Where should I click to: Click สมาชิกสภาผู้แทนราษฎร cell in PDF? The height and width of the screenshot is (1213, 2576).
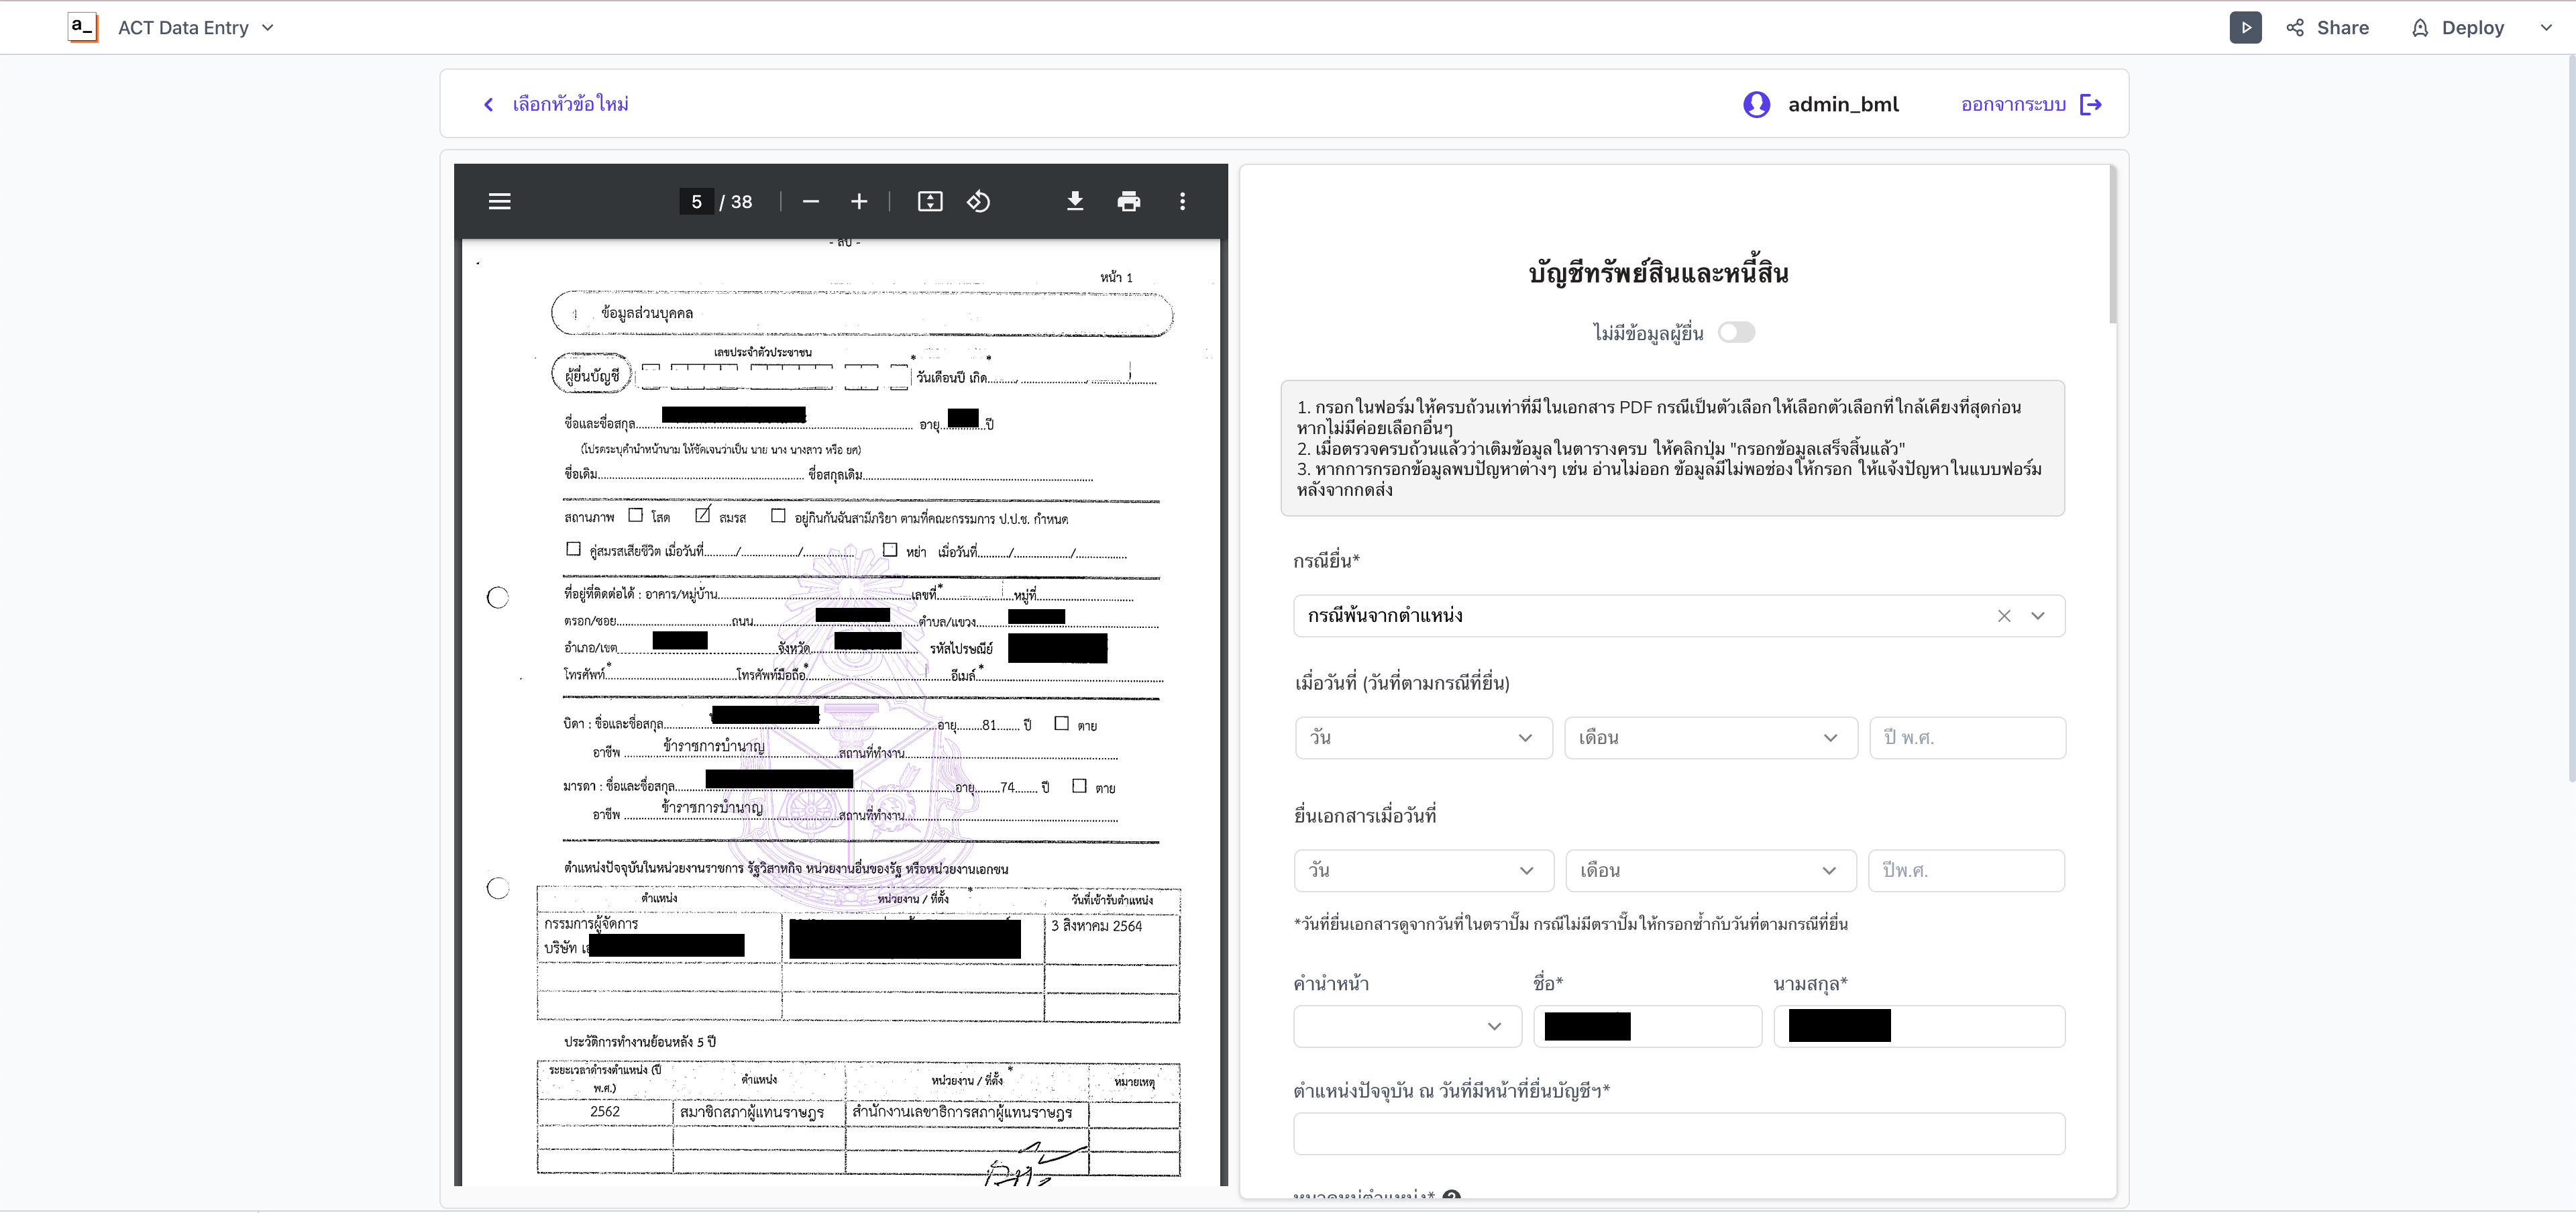[752, 1112]
